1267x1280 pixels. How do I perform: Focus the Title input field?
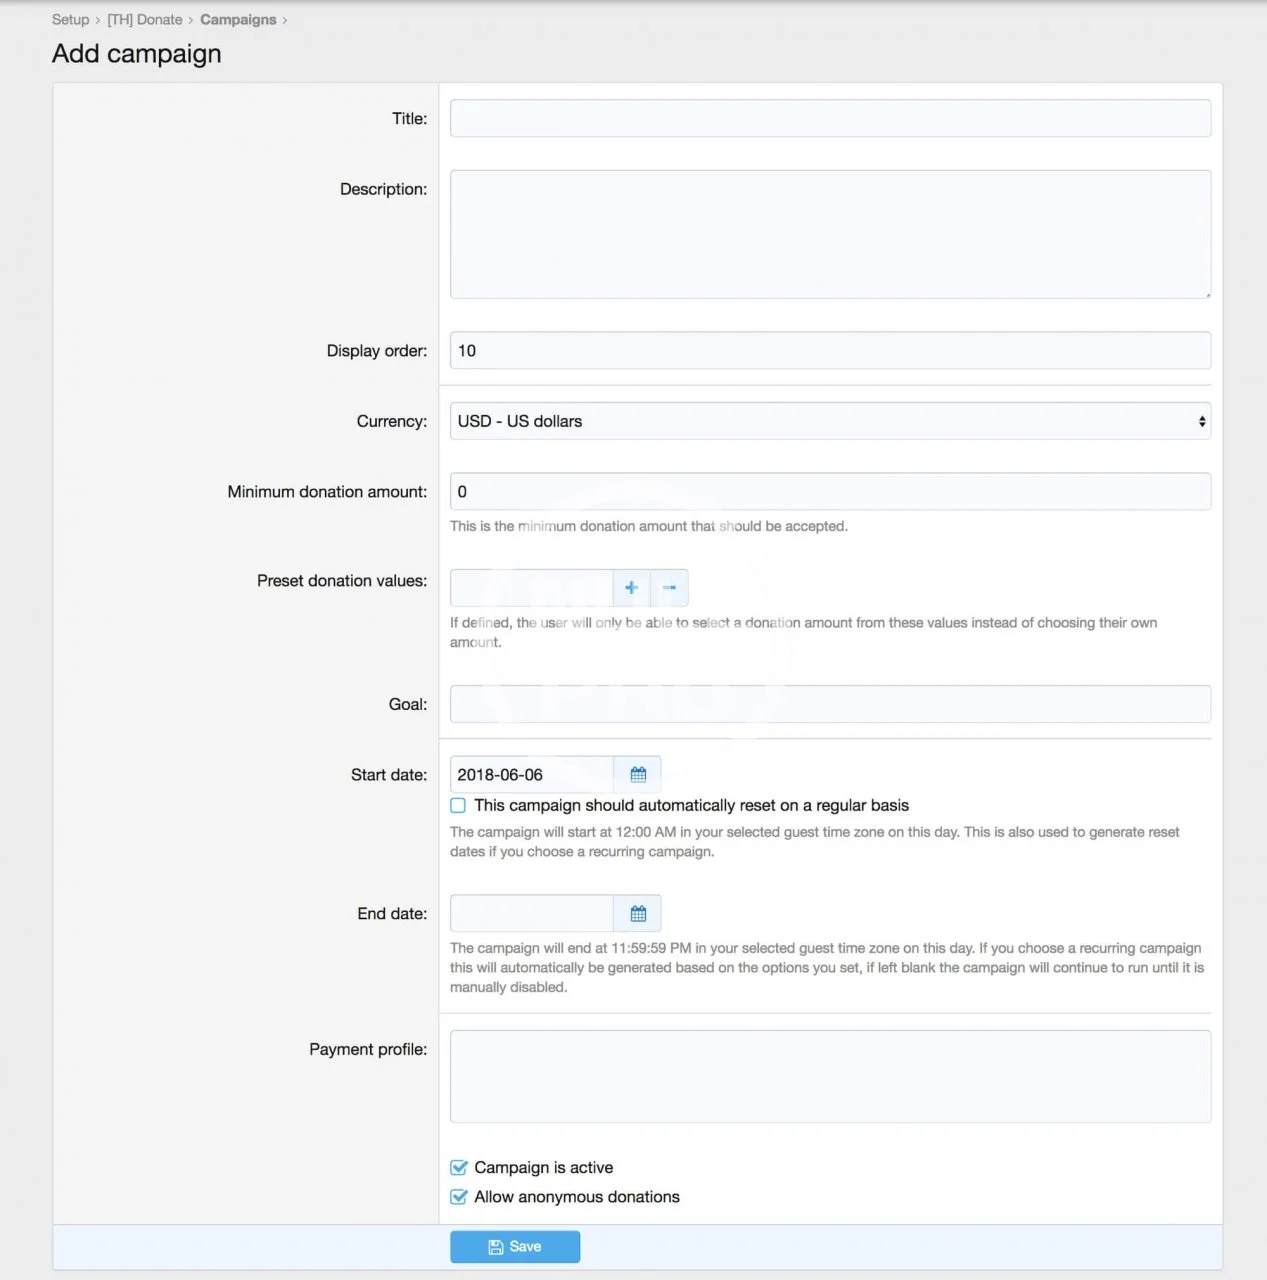pos(829,118)
